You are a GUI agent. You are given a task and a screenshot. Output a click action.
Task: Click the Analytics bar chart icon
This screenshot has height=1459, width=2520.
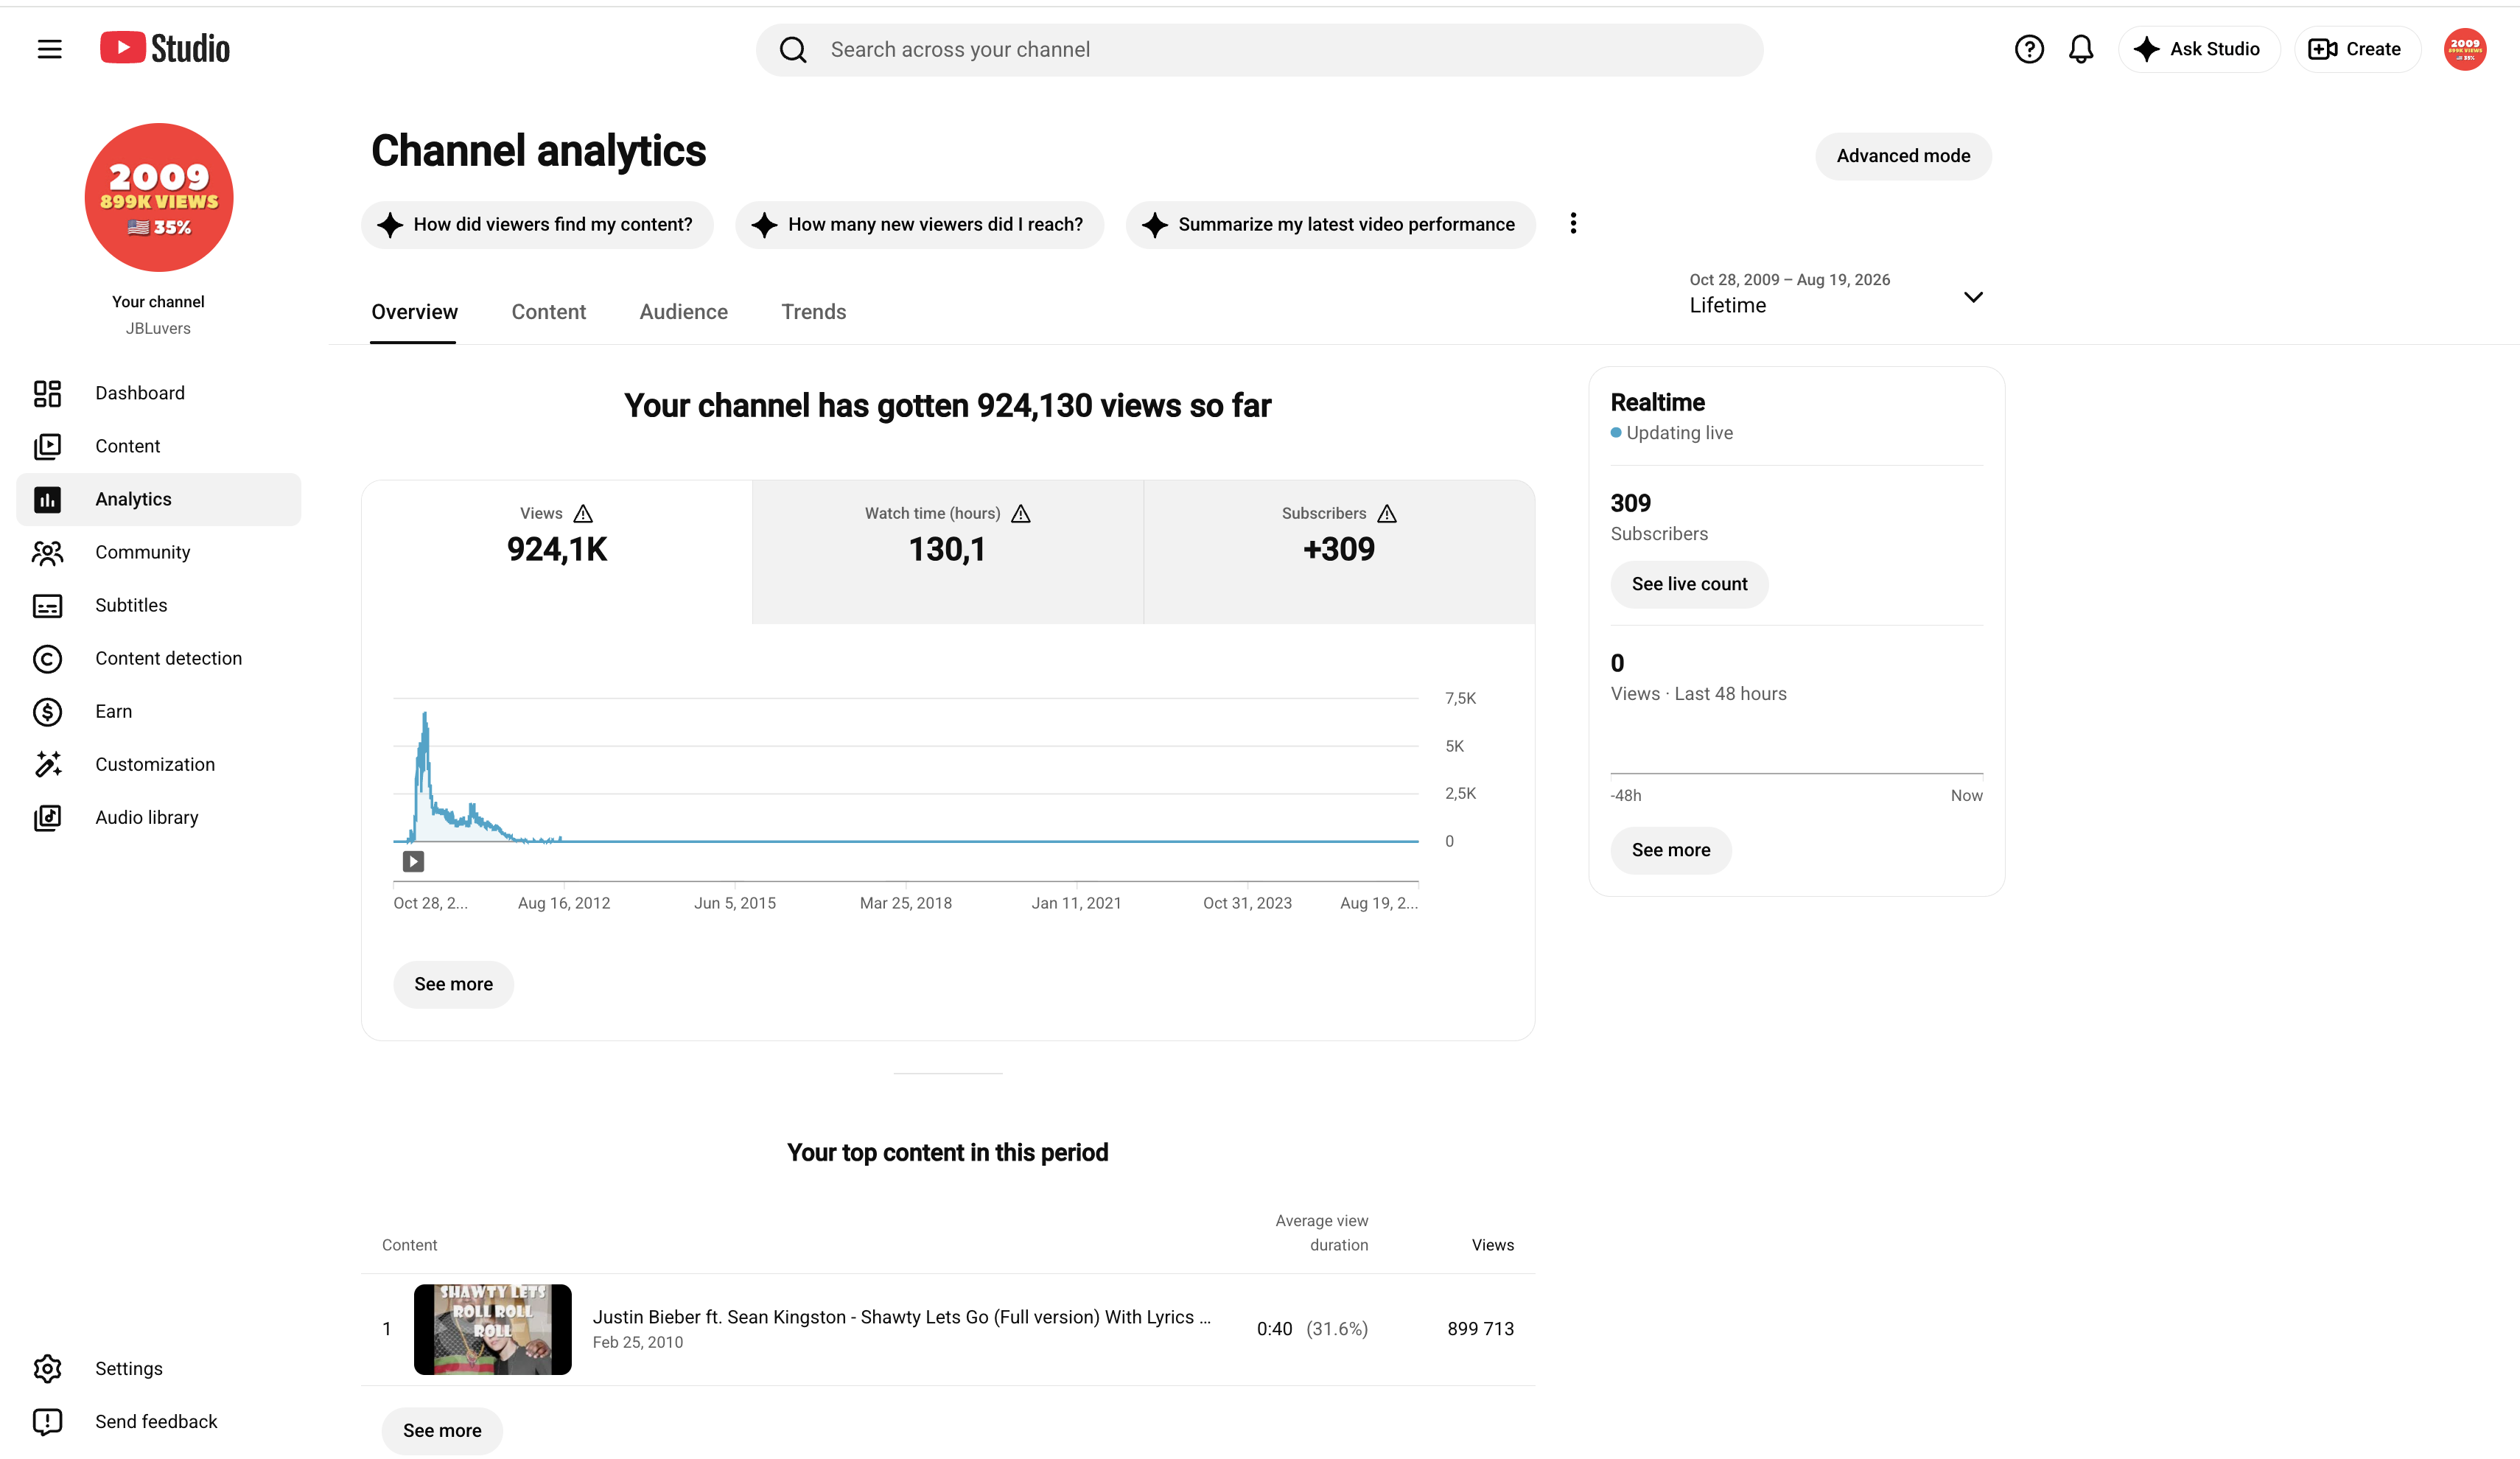[47, 499]
